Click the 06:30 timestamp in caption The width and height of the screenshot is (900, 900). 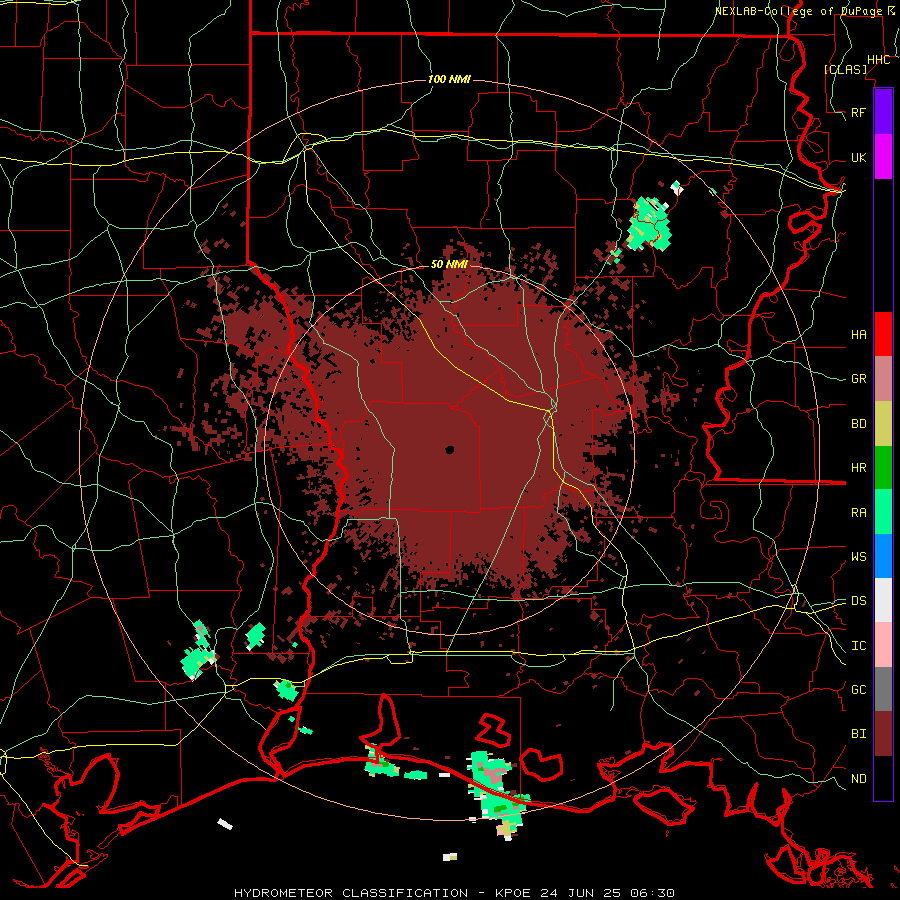point(654,893)
